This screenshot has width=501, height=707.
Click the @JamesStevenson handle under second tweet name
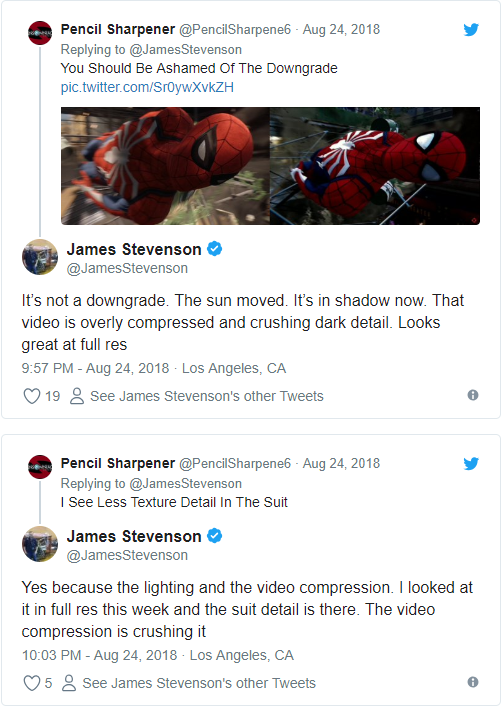point(127,556)
